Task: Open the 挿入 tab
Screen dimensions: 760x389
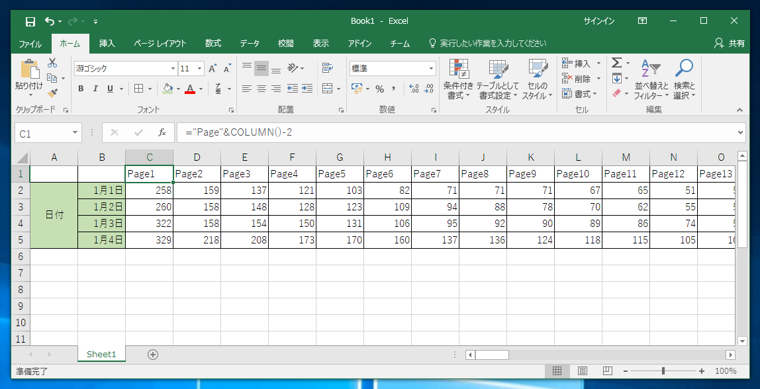Action: pos(107,44)
